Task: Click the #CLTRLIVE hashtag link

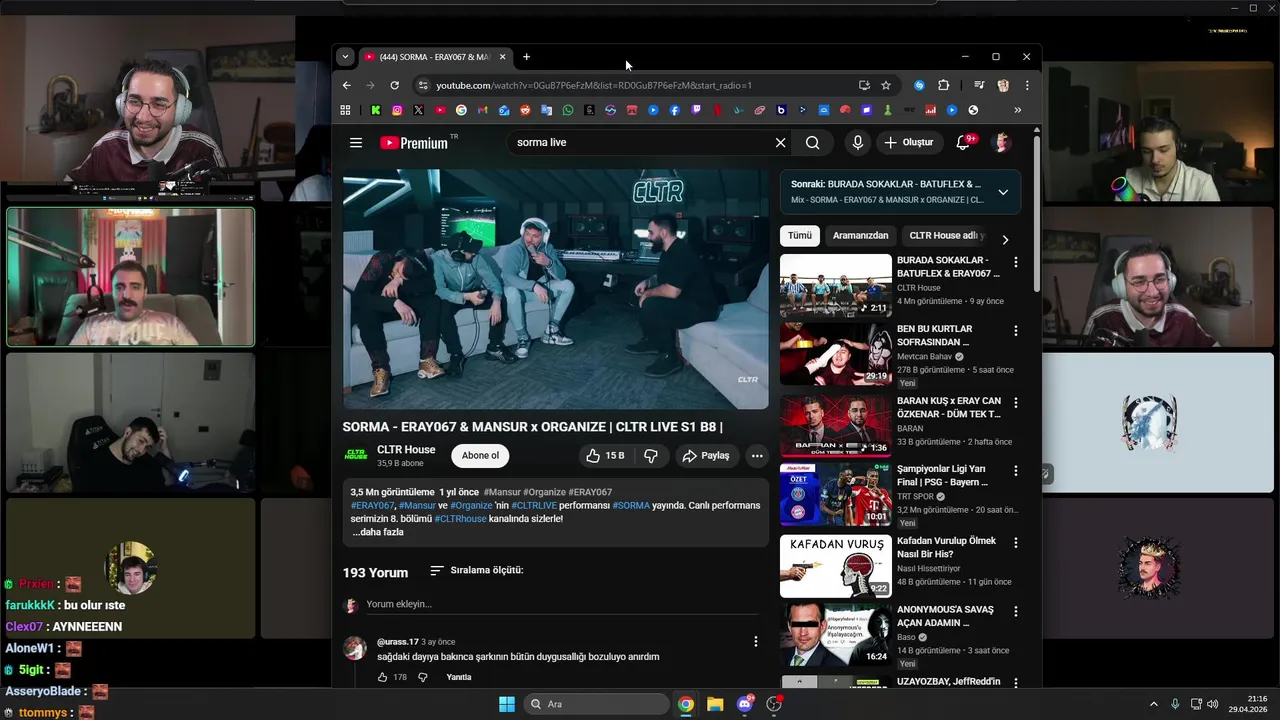Action: [534, 506]
